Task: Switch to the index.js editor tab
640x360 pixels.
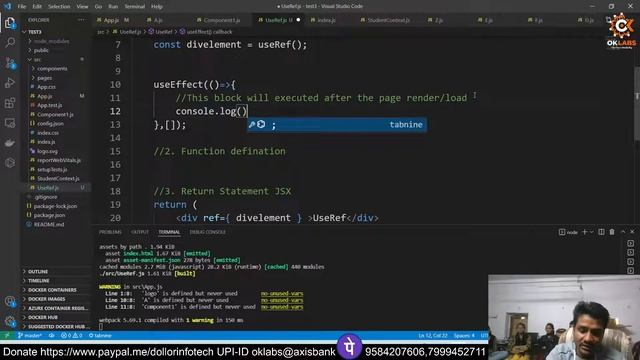Action: coord(326,20)
